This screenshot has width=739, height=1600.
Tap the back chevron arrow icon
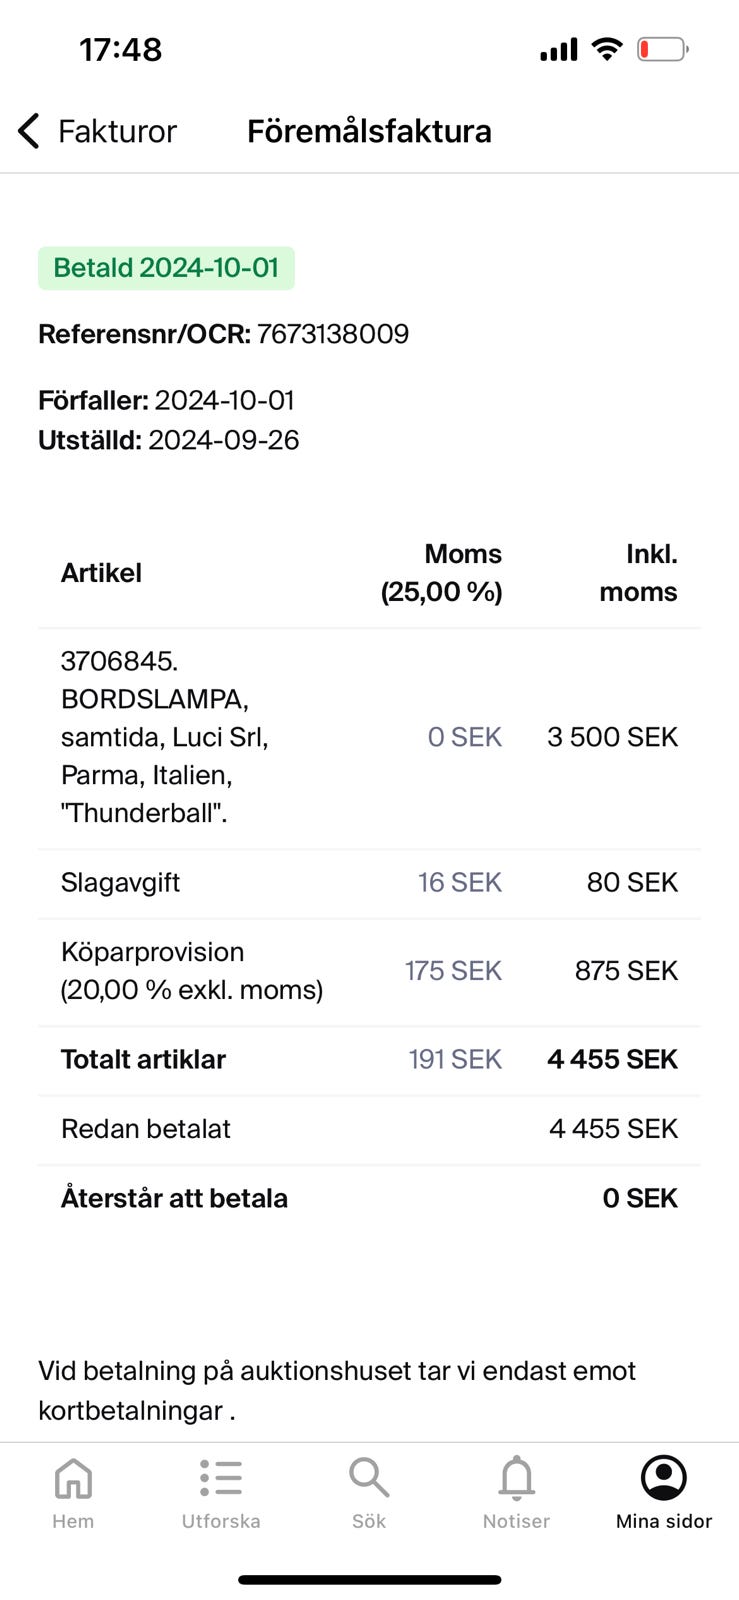[x=29, y=131]
